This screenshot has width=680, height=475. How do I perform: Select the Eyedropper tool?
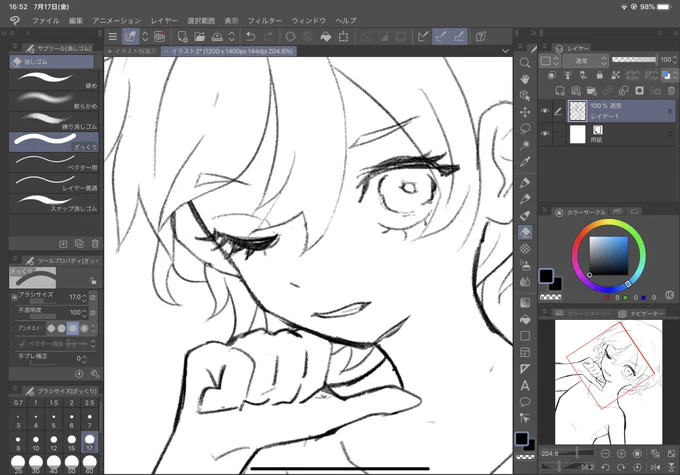pyautogui.click(x=525, y=162)
